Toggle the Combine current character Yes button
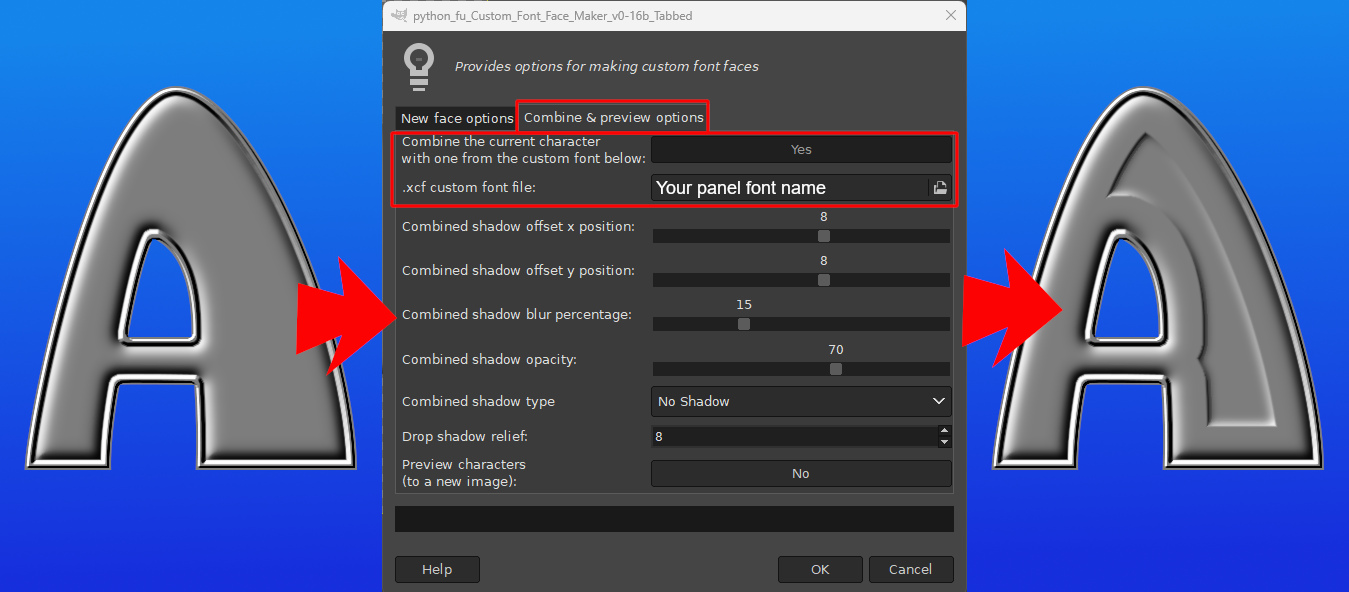Image resolution: width=1349 pixels, height=592 pixels. click(801, 149)
